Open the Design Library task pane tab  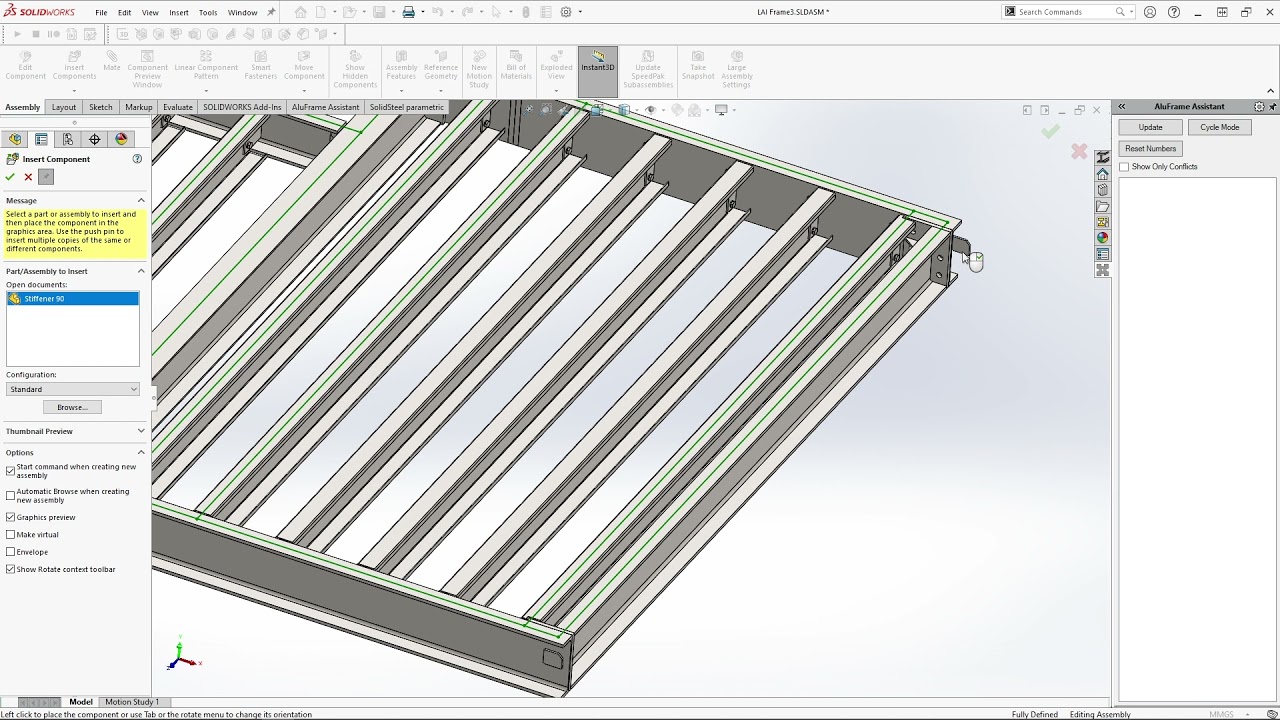point(1102,190)
